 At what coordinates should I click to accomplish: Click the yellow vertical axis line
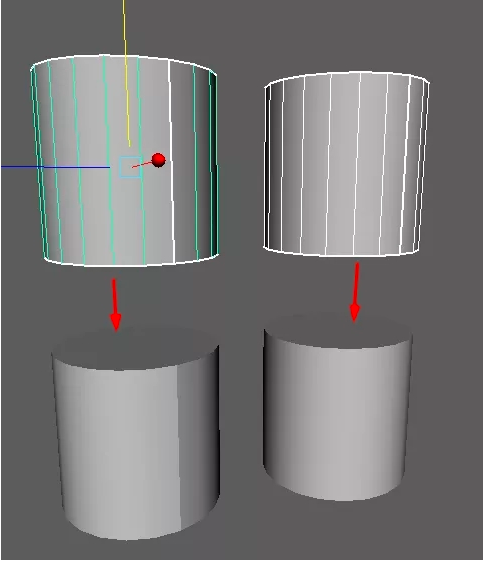click(x=127, y=73)
